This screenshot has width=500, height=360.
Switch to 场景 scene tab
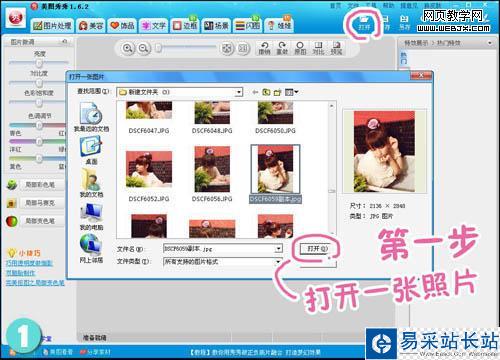pyautogui.click(x=216, y=25)
